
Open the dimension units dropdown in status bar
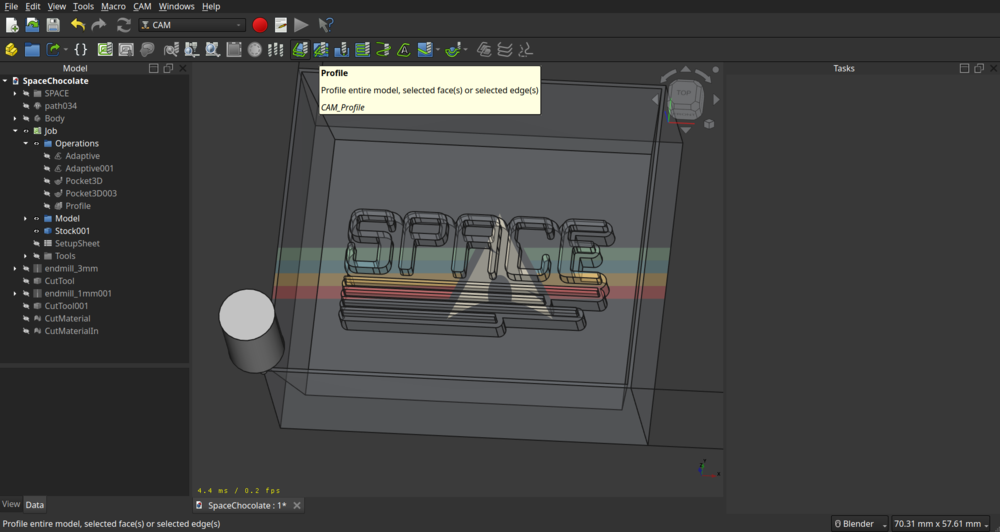(x=940, y=524)
